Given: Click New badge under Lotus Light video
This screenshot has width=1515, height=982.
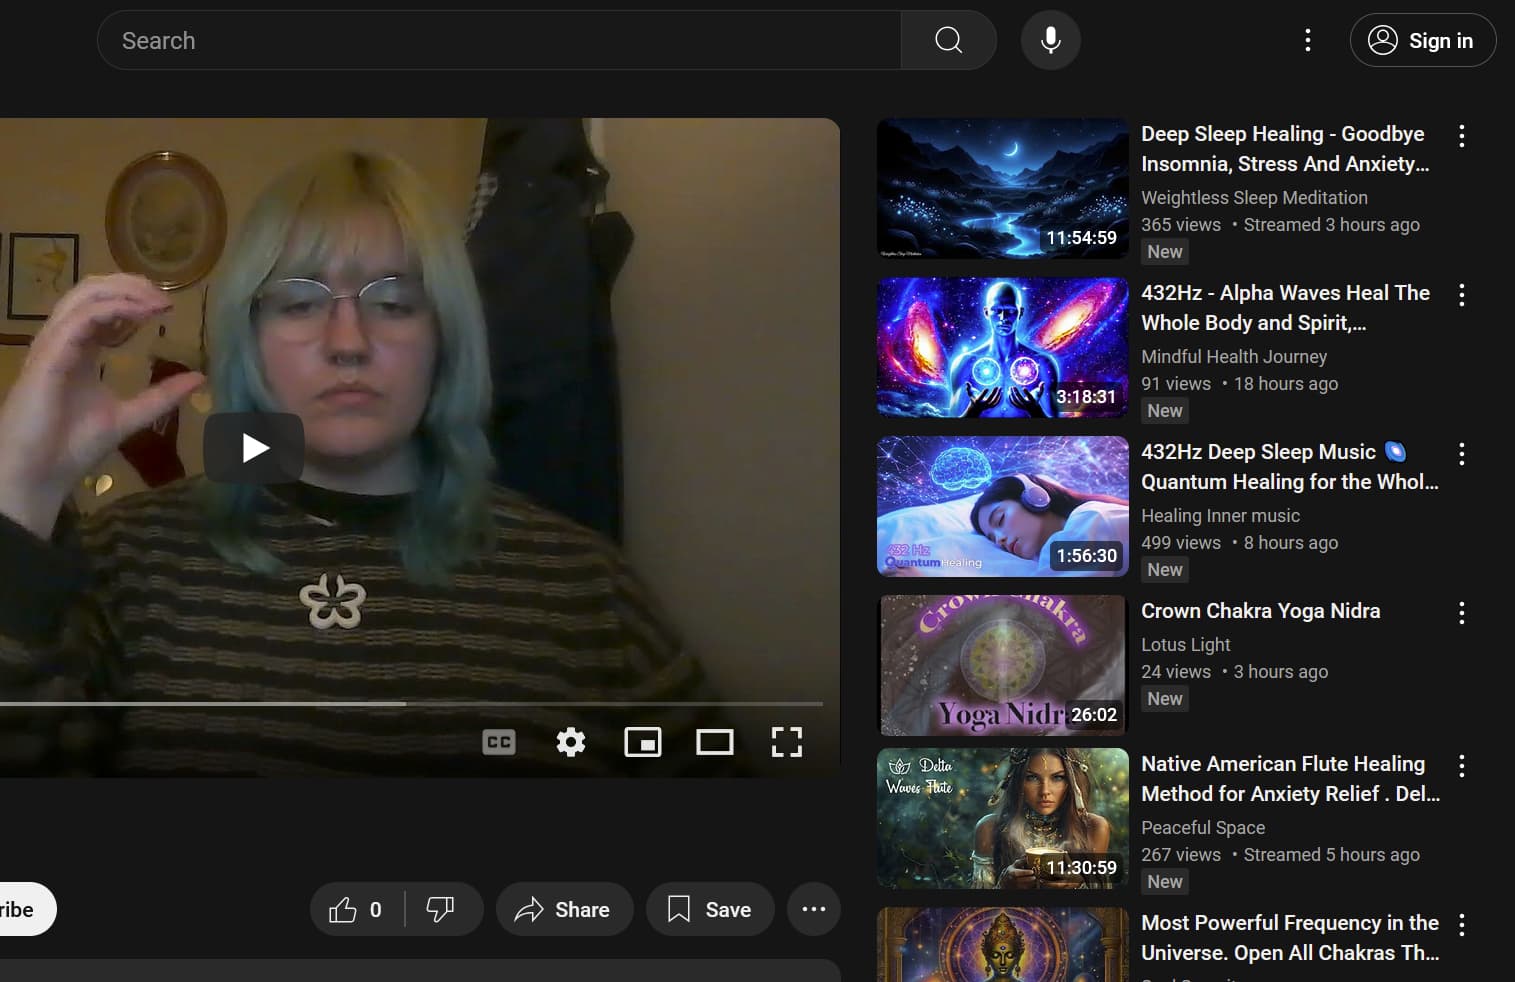Looking at the screenshot, I should (1165, 699).
